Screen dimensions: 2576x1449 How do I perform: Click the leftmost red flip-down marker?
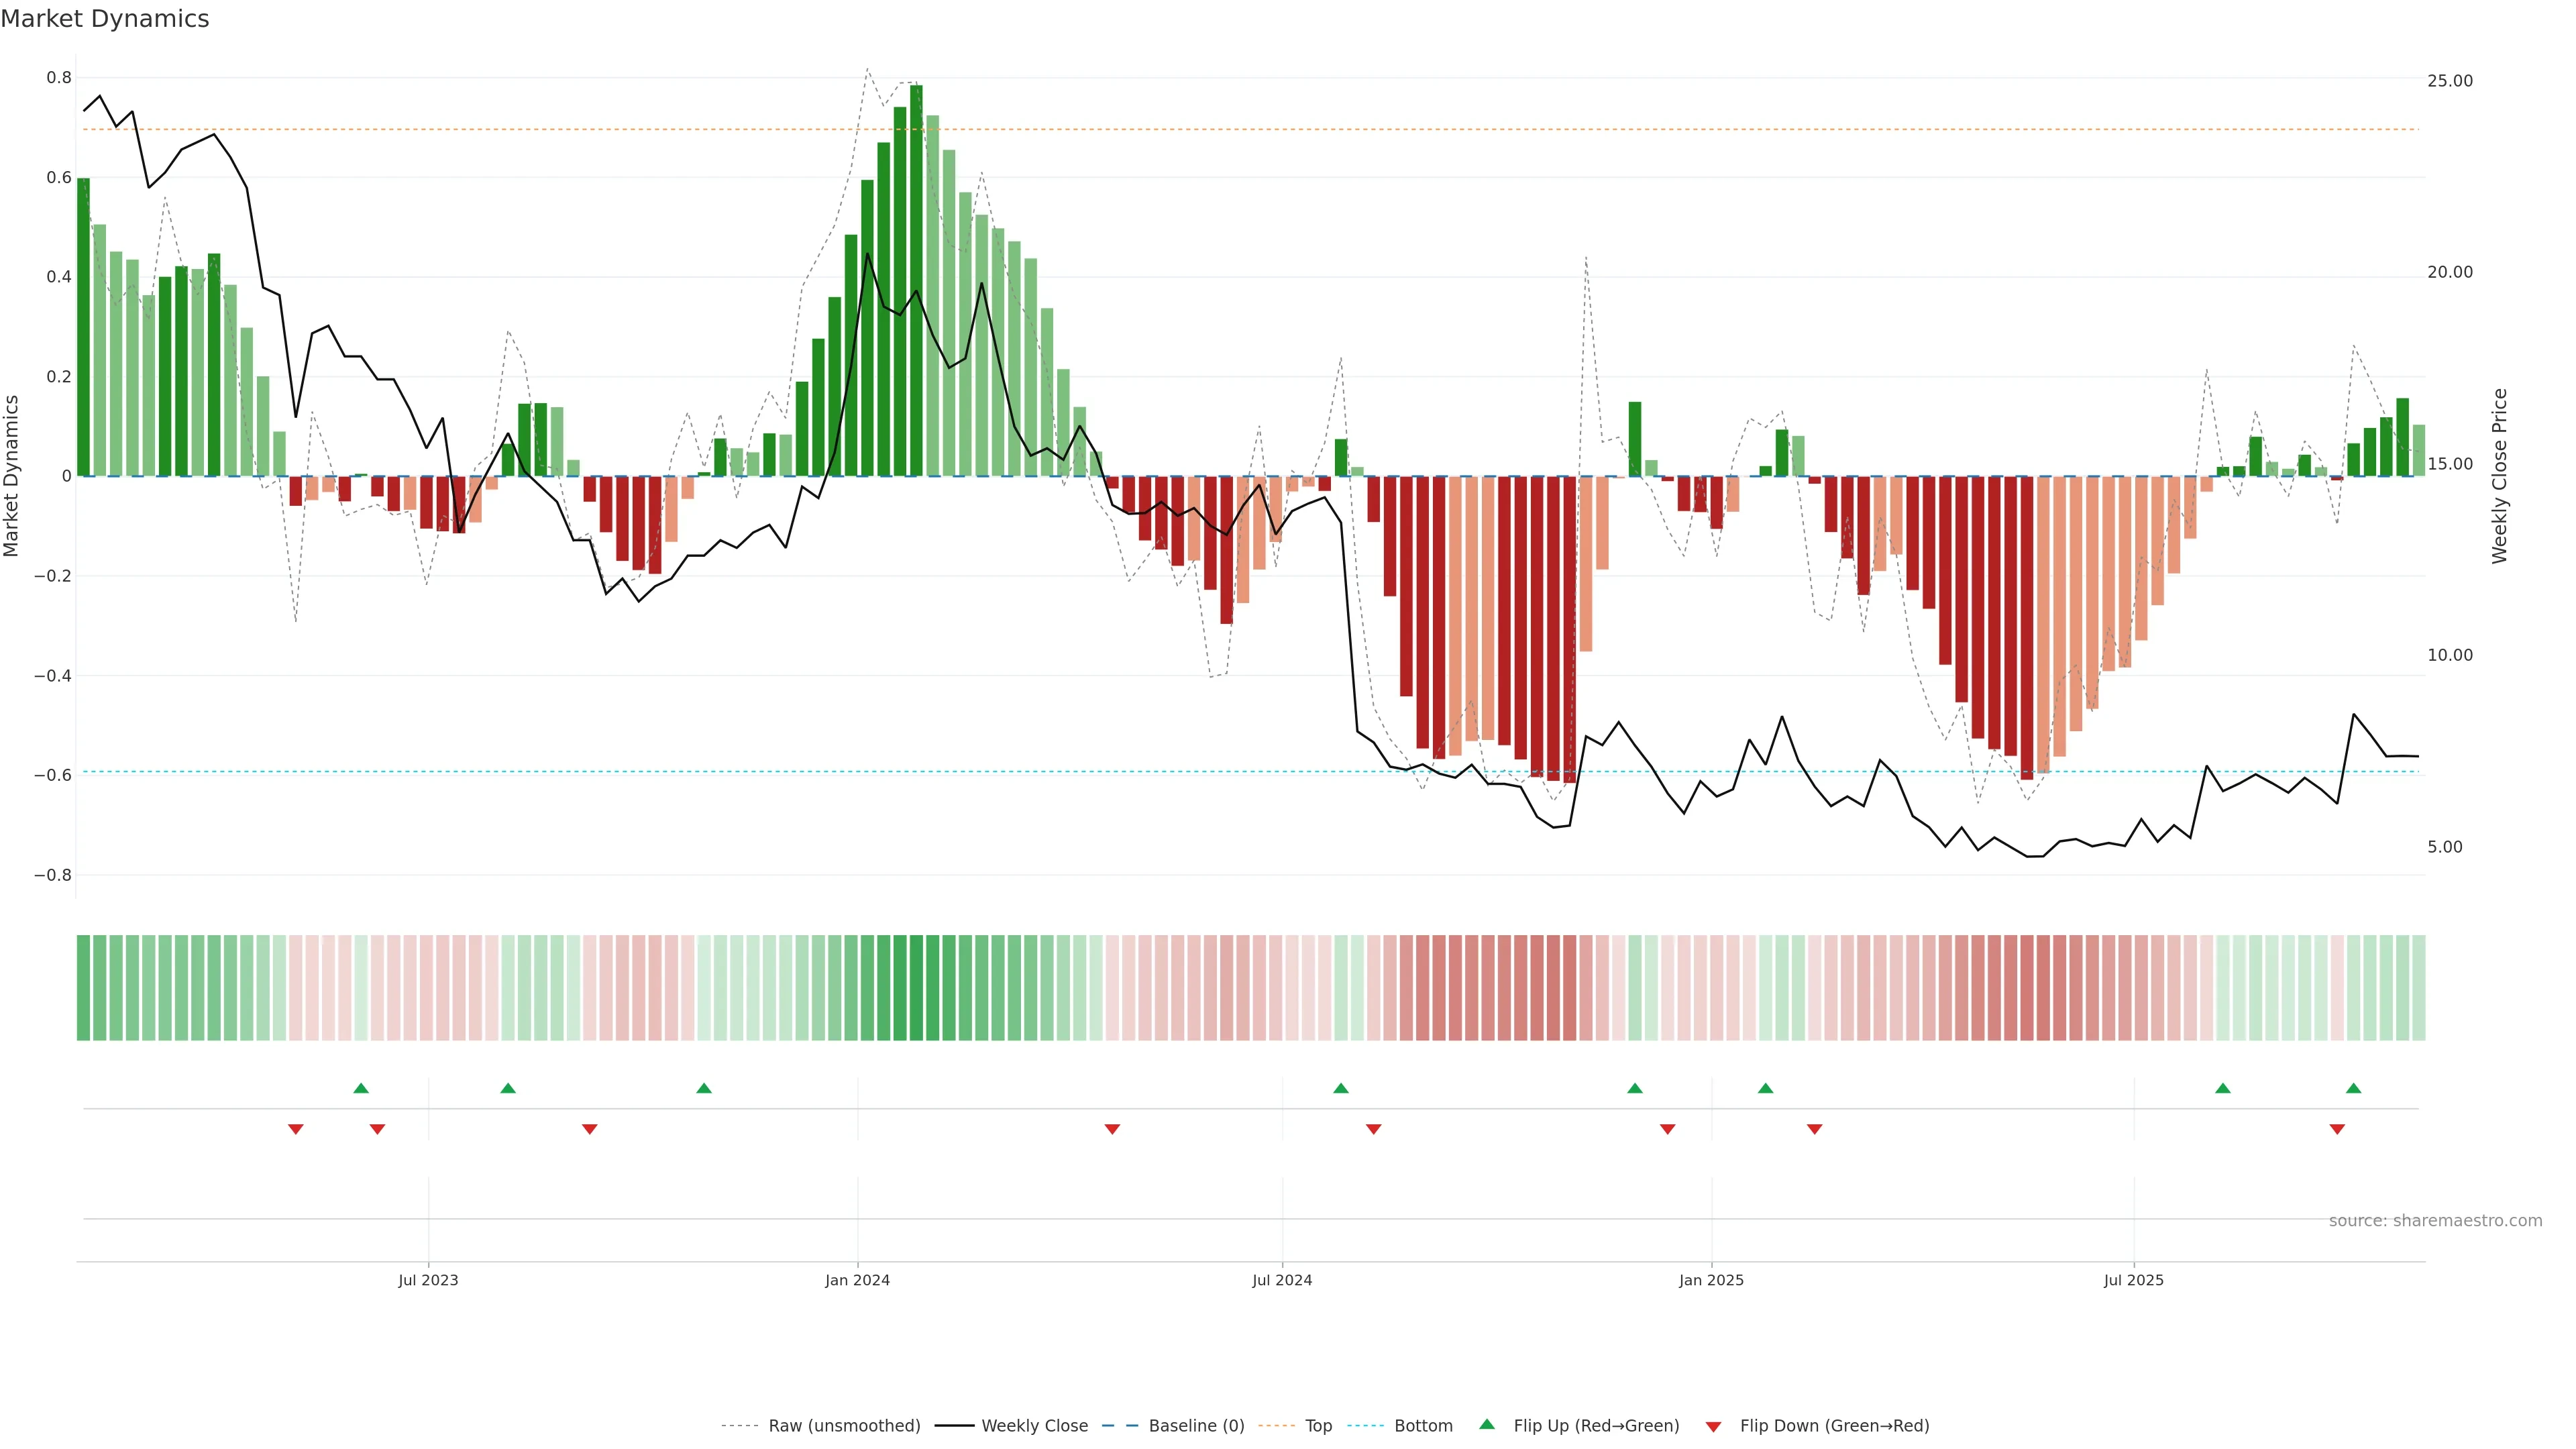click(x=296, y=1129)
